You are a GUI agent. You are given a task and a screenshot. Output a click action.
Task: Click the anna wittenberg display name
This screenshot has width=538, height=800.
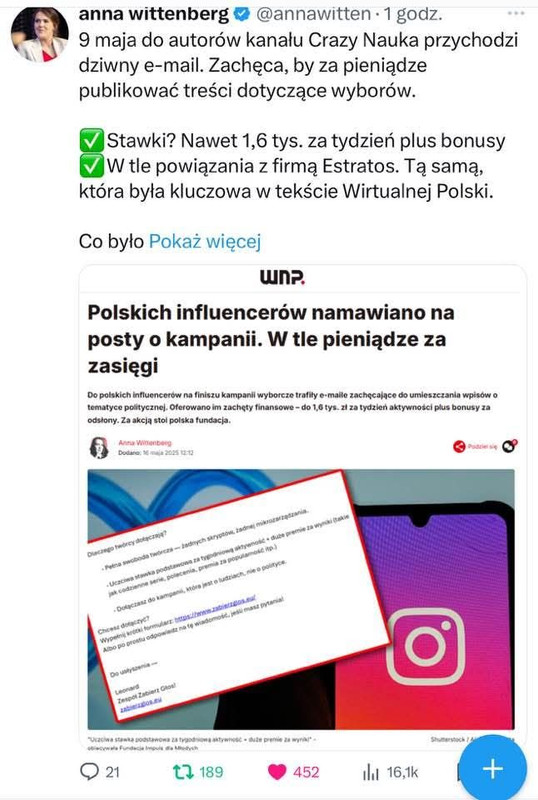click(154, 14)
